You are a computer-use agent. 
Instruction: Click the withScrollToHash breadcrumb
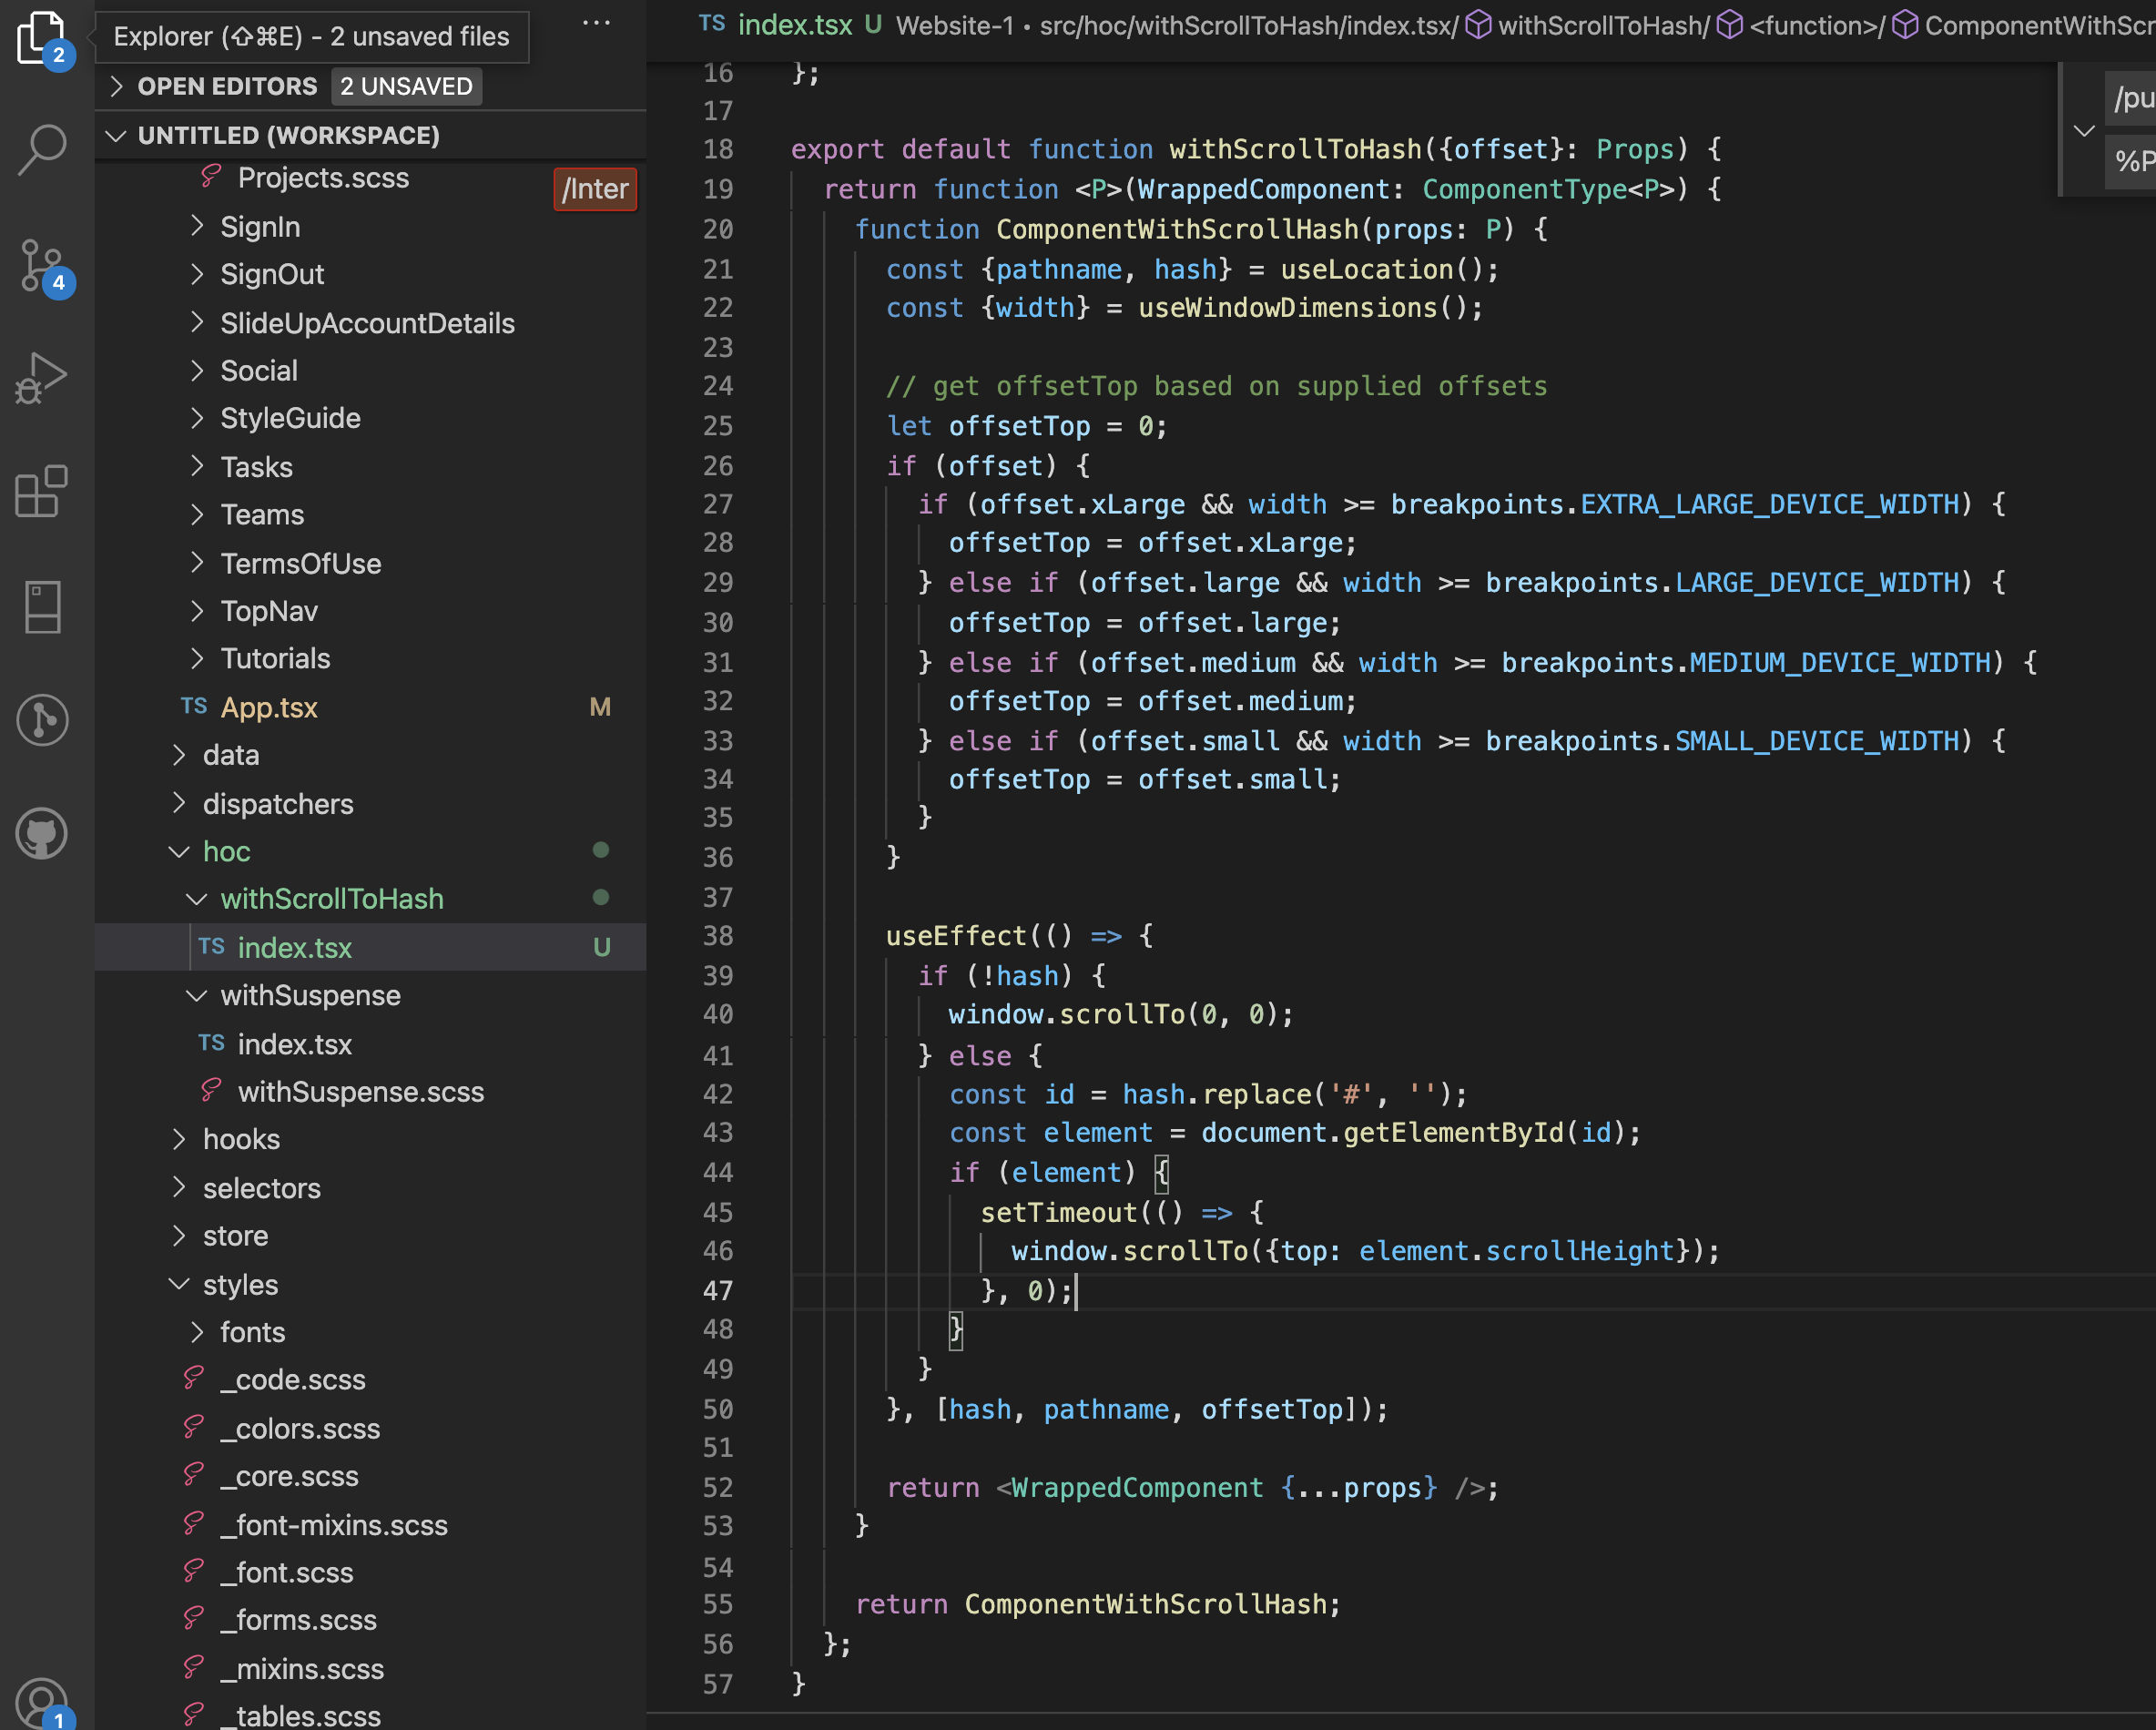point(1604,25)
